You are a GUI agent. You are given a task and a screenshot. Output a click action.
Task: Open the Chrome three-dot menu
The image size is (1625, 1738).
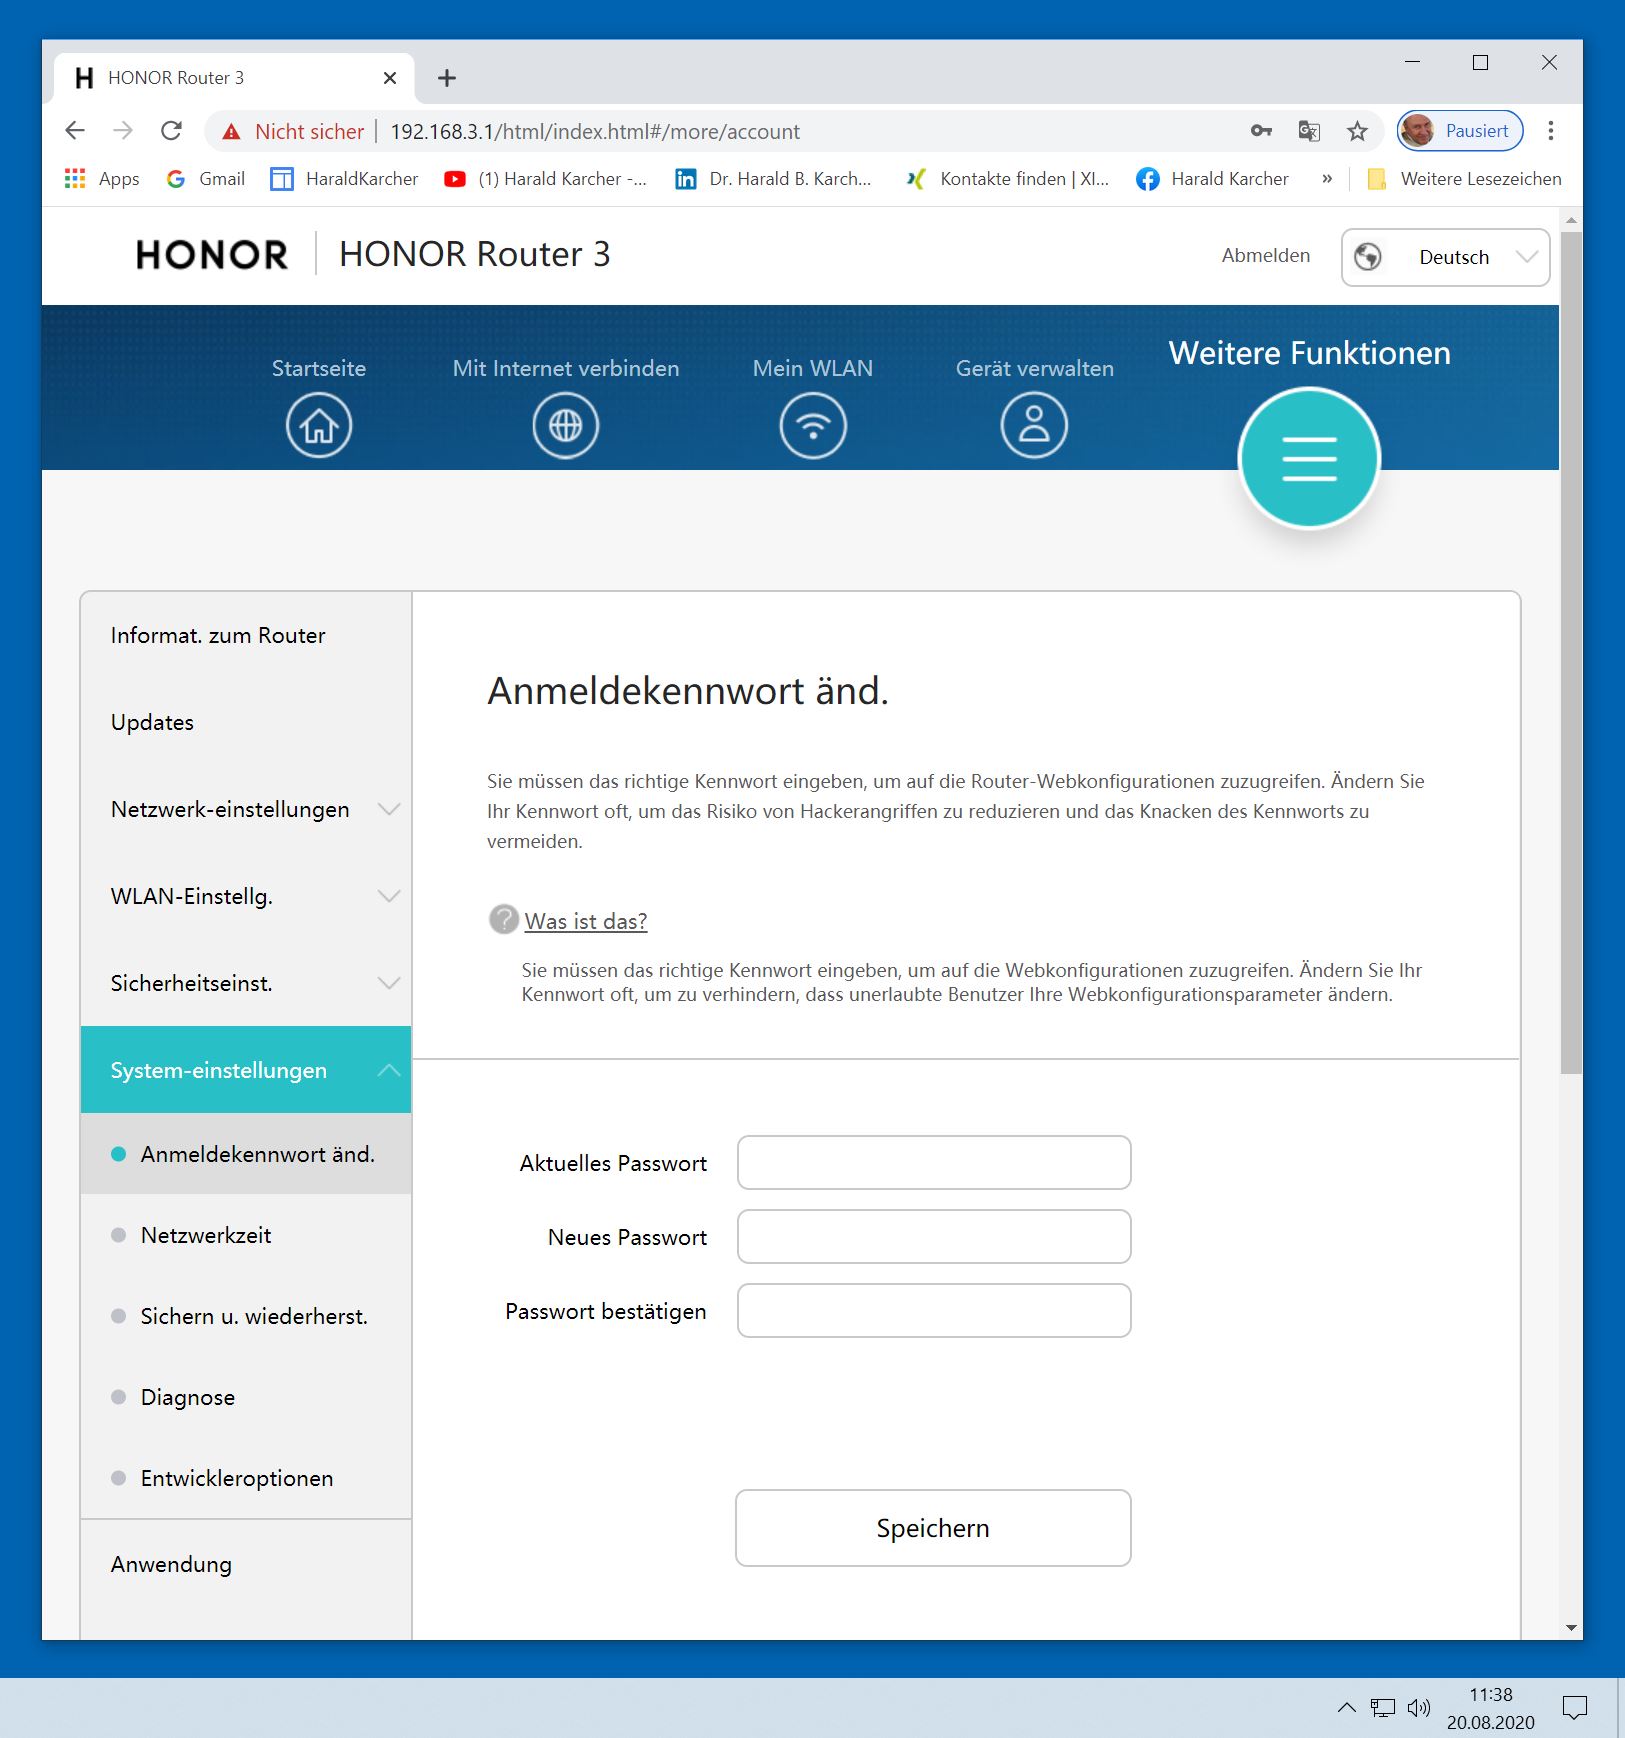(1551, 131)
